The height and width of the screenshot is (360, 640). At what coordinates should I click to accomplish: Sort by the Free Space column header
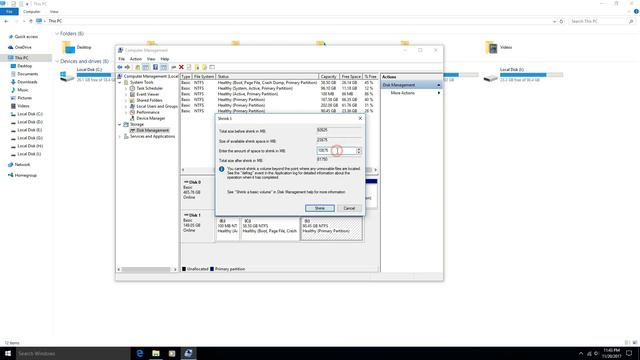pyautogui.click(x=351, y=77)
